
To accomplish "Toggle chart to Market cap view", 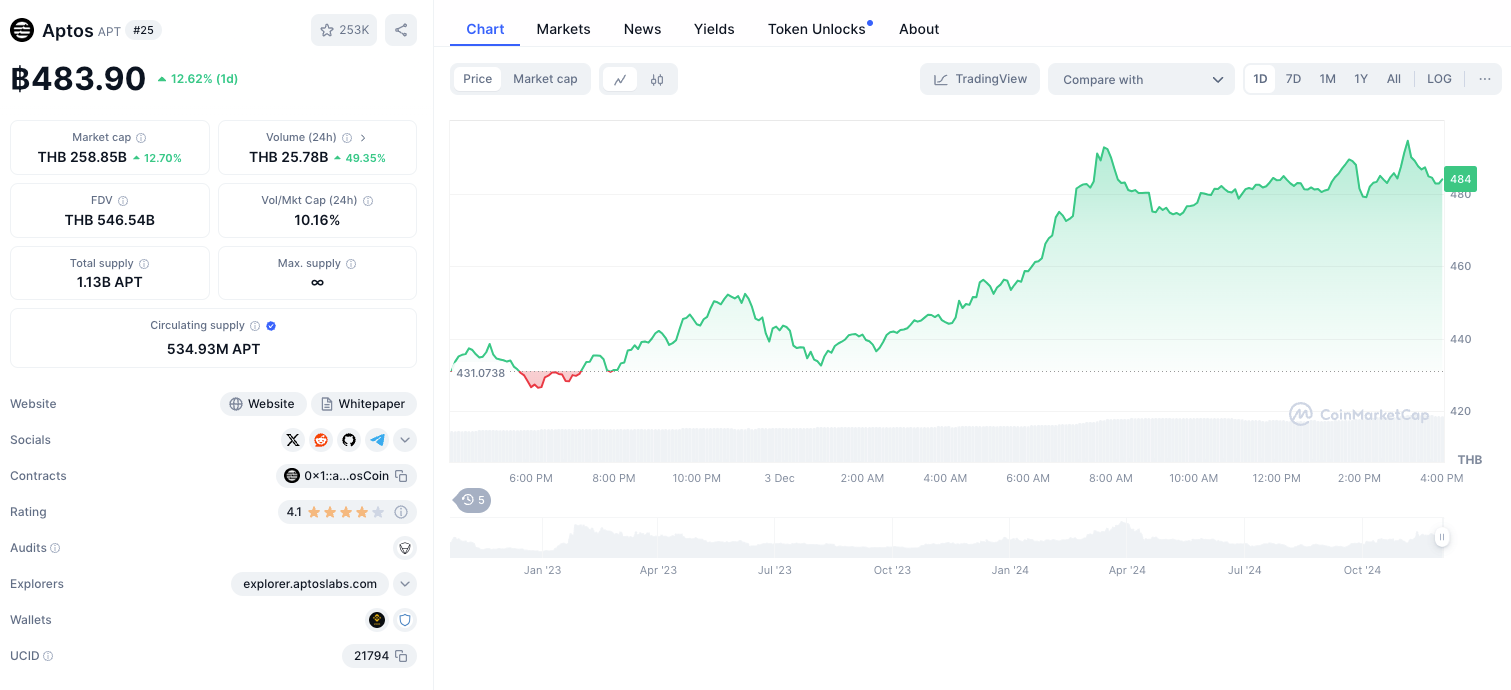I will [545, 79].
